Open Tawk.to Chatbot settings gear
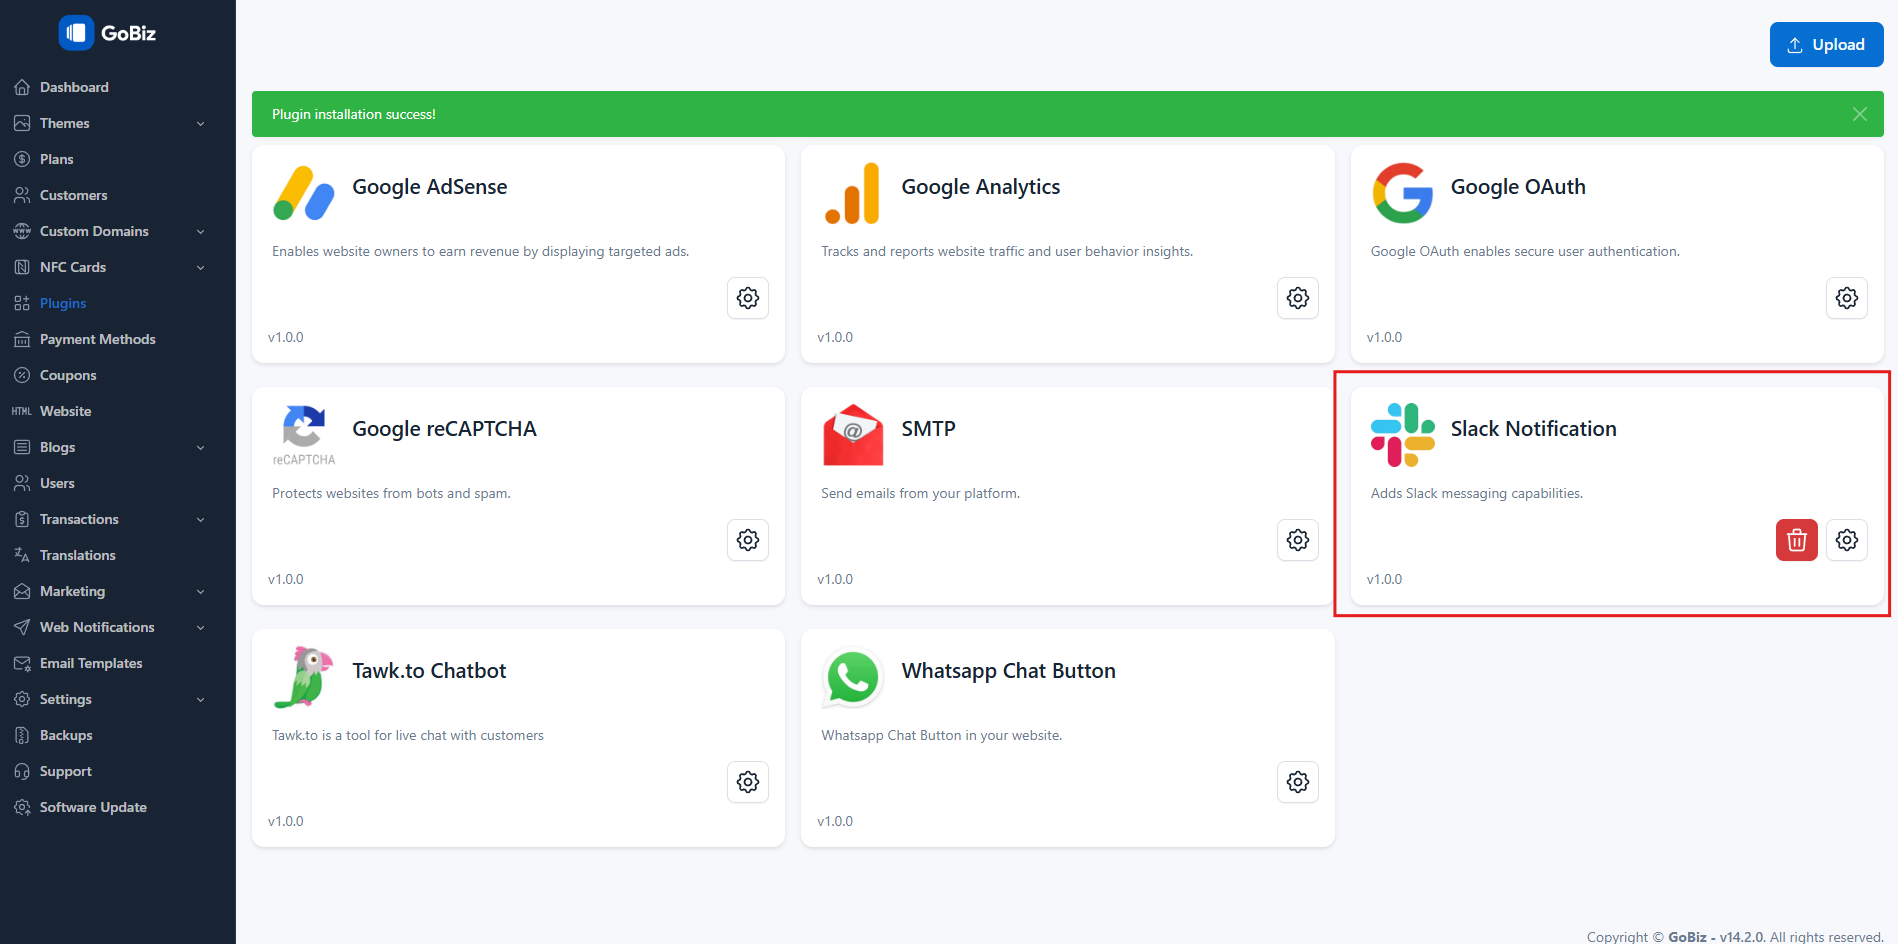The image size is (1898, 944). pos(747,782)
